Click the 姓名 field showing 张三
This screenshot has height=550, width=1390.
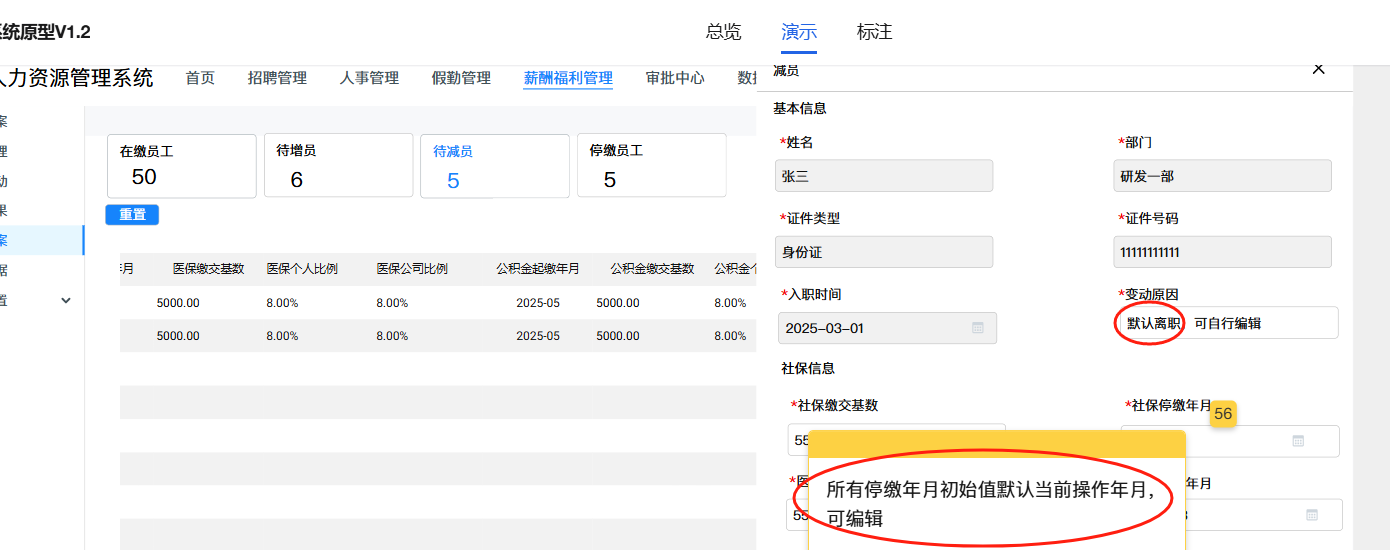pos(884,176)
